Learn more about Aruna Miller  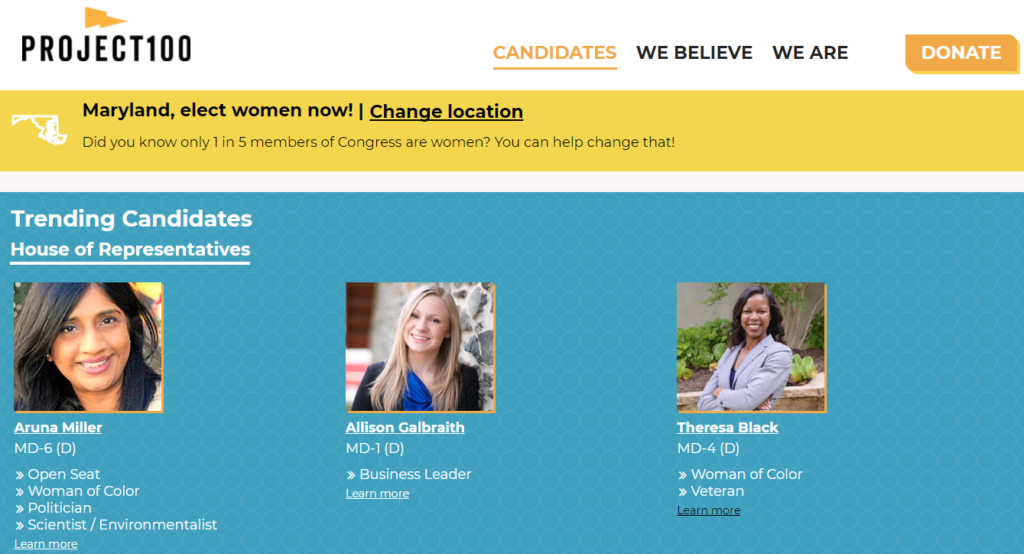(x=46, y=544)
